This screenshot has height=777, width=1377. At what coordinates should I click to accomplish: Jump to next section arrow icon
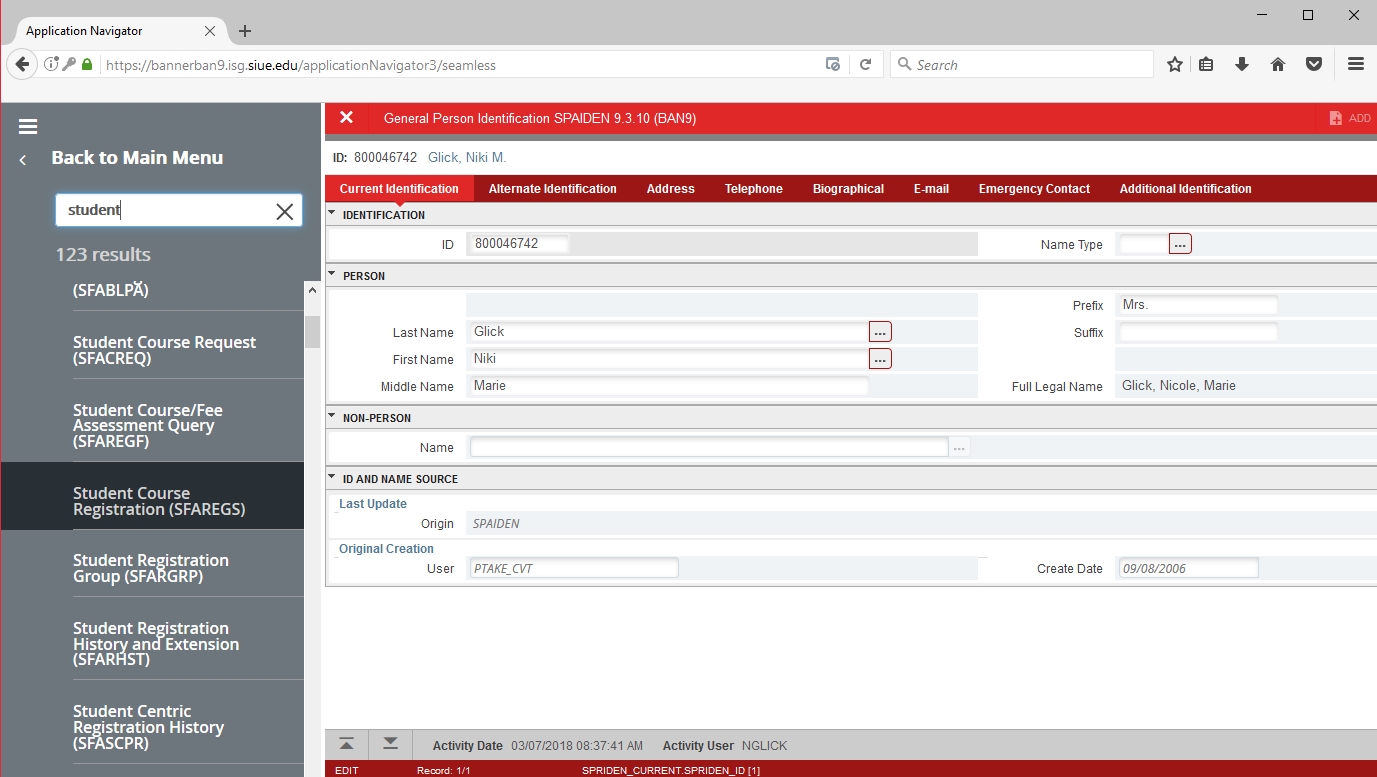point(390,744)
